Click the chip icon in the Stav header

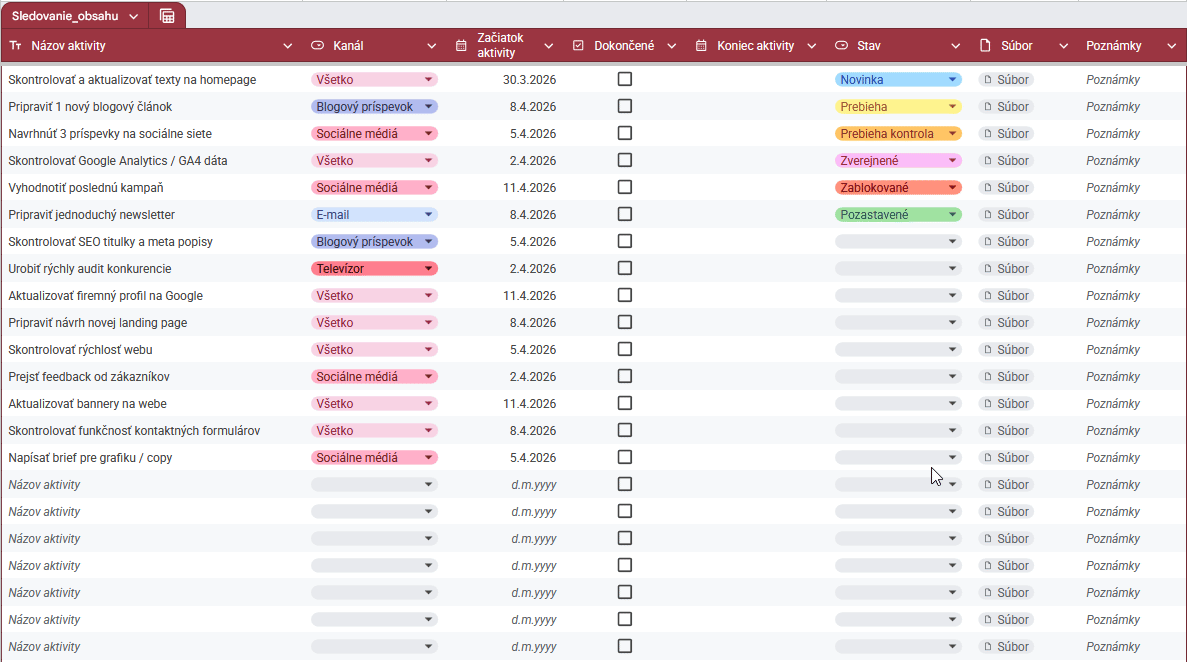click(840, 45)
